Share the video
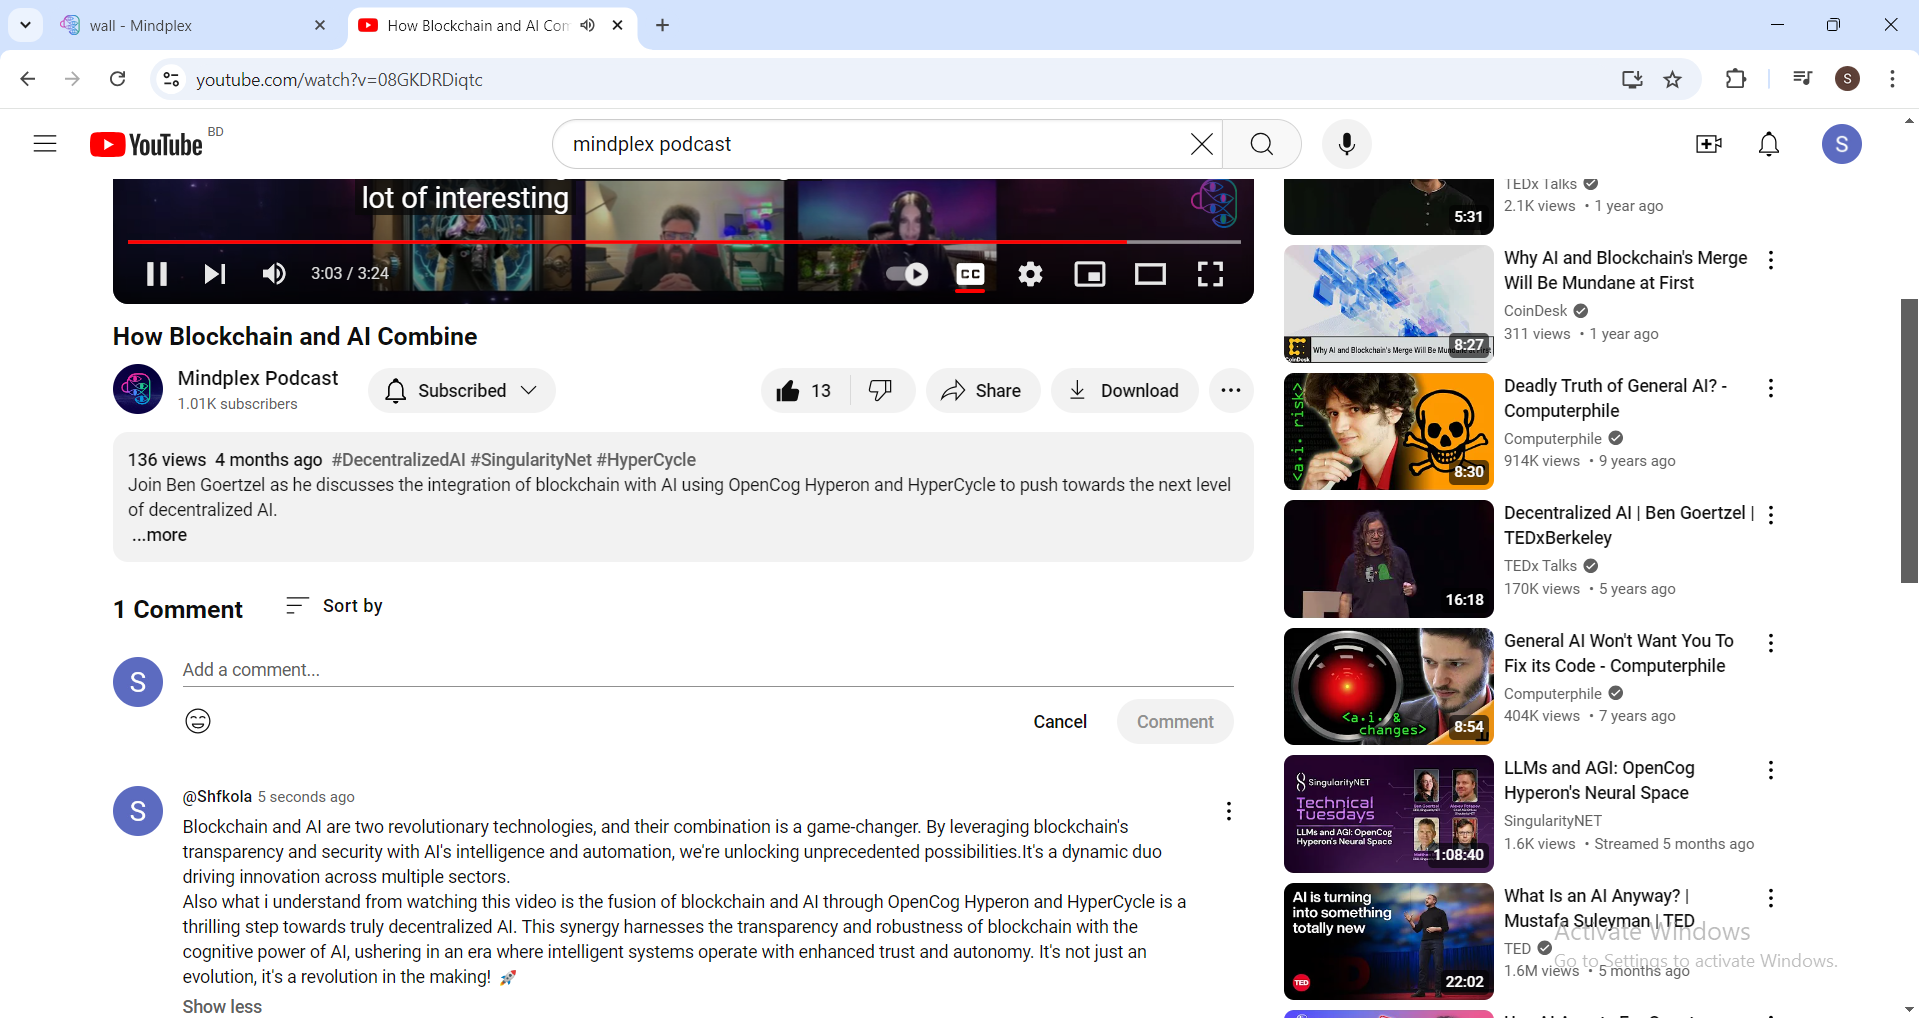The height and width of the screenshot is (1018, 1919). pyautogui.click(x=982, y=391)
